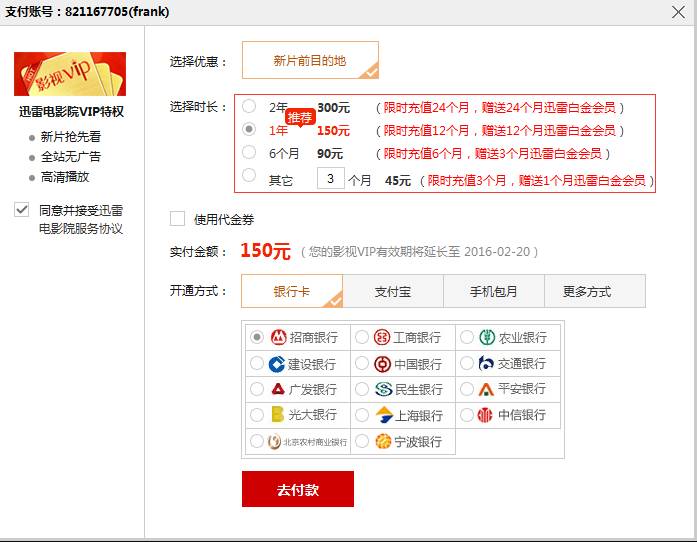Click the 工商银行 logo icon
The image size is (697, 542).
coord(382,337)
